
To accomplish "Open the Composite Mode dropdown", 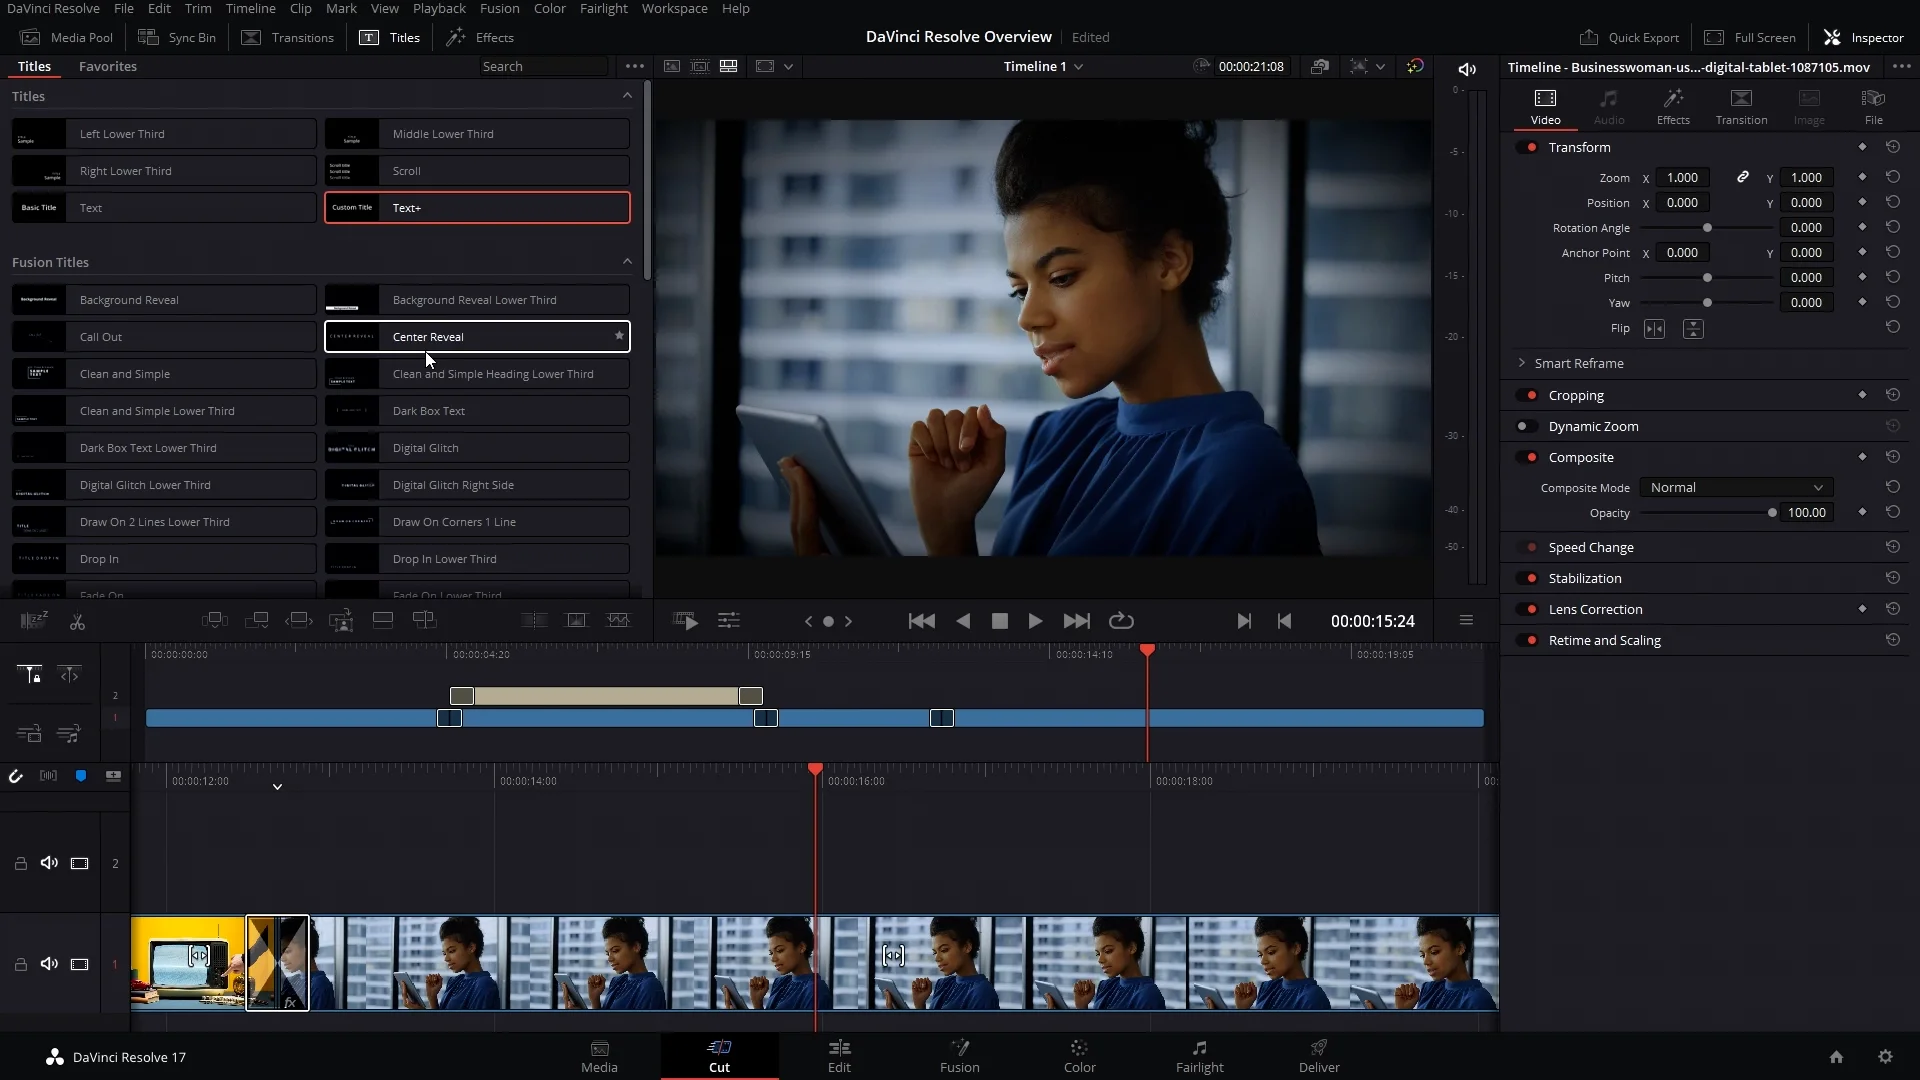I will 1735,488.
